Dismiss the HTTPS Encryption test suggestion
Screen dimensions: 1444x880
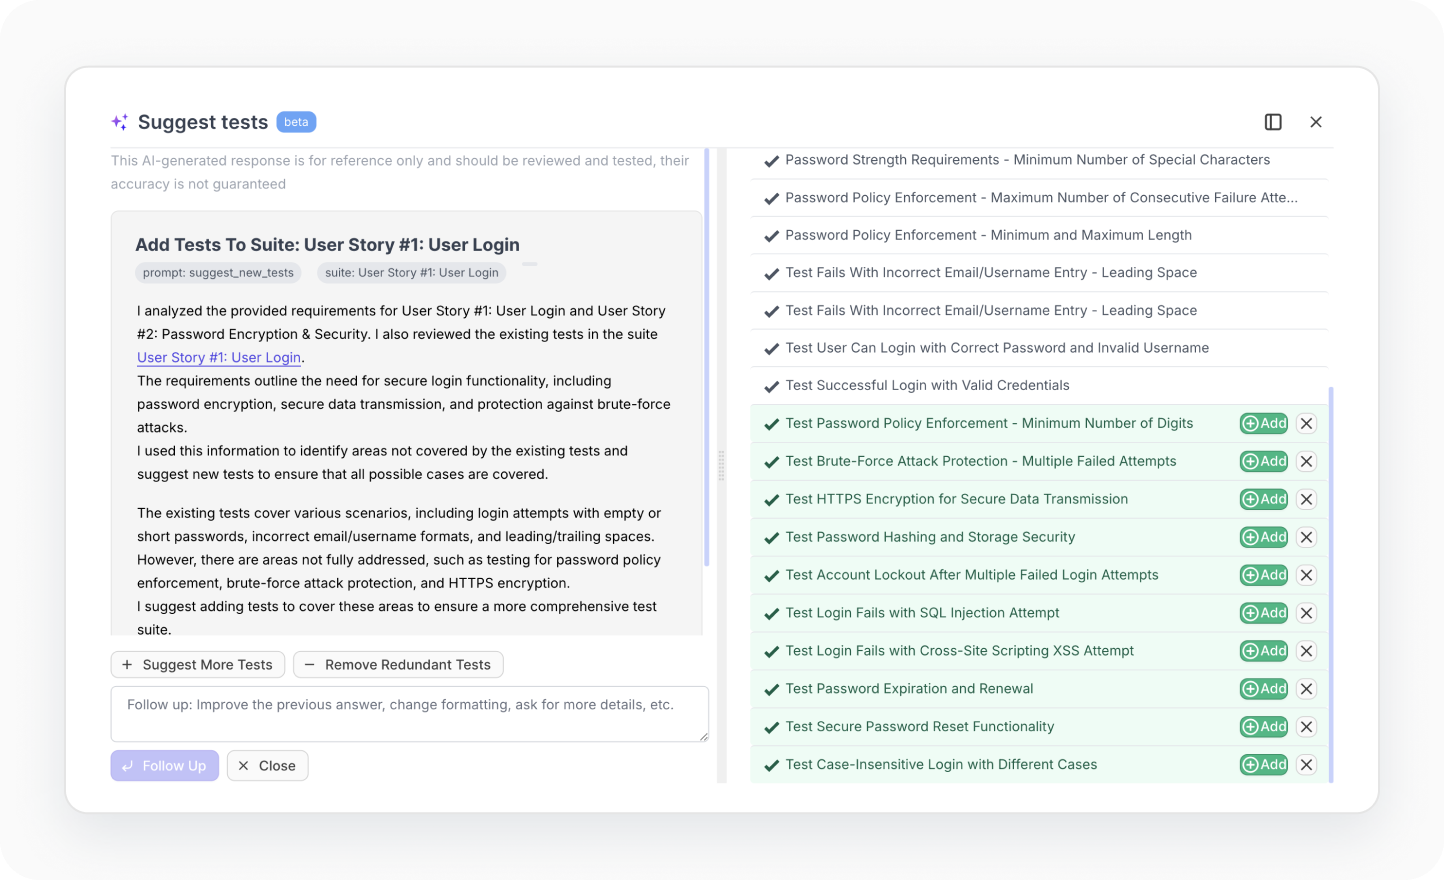click(x=1306, y=499)
